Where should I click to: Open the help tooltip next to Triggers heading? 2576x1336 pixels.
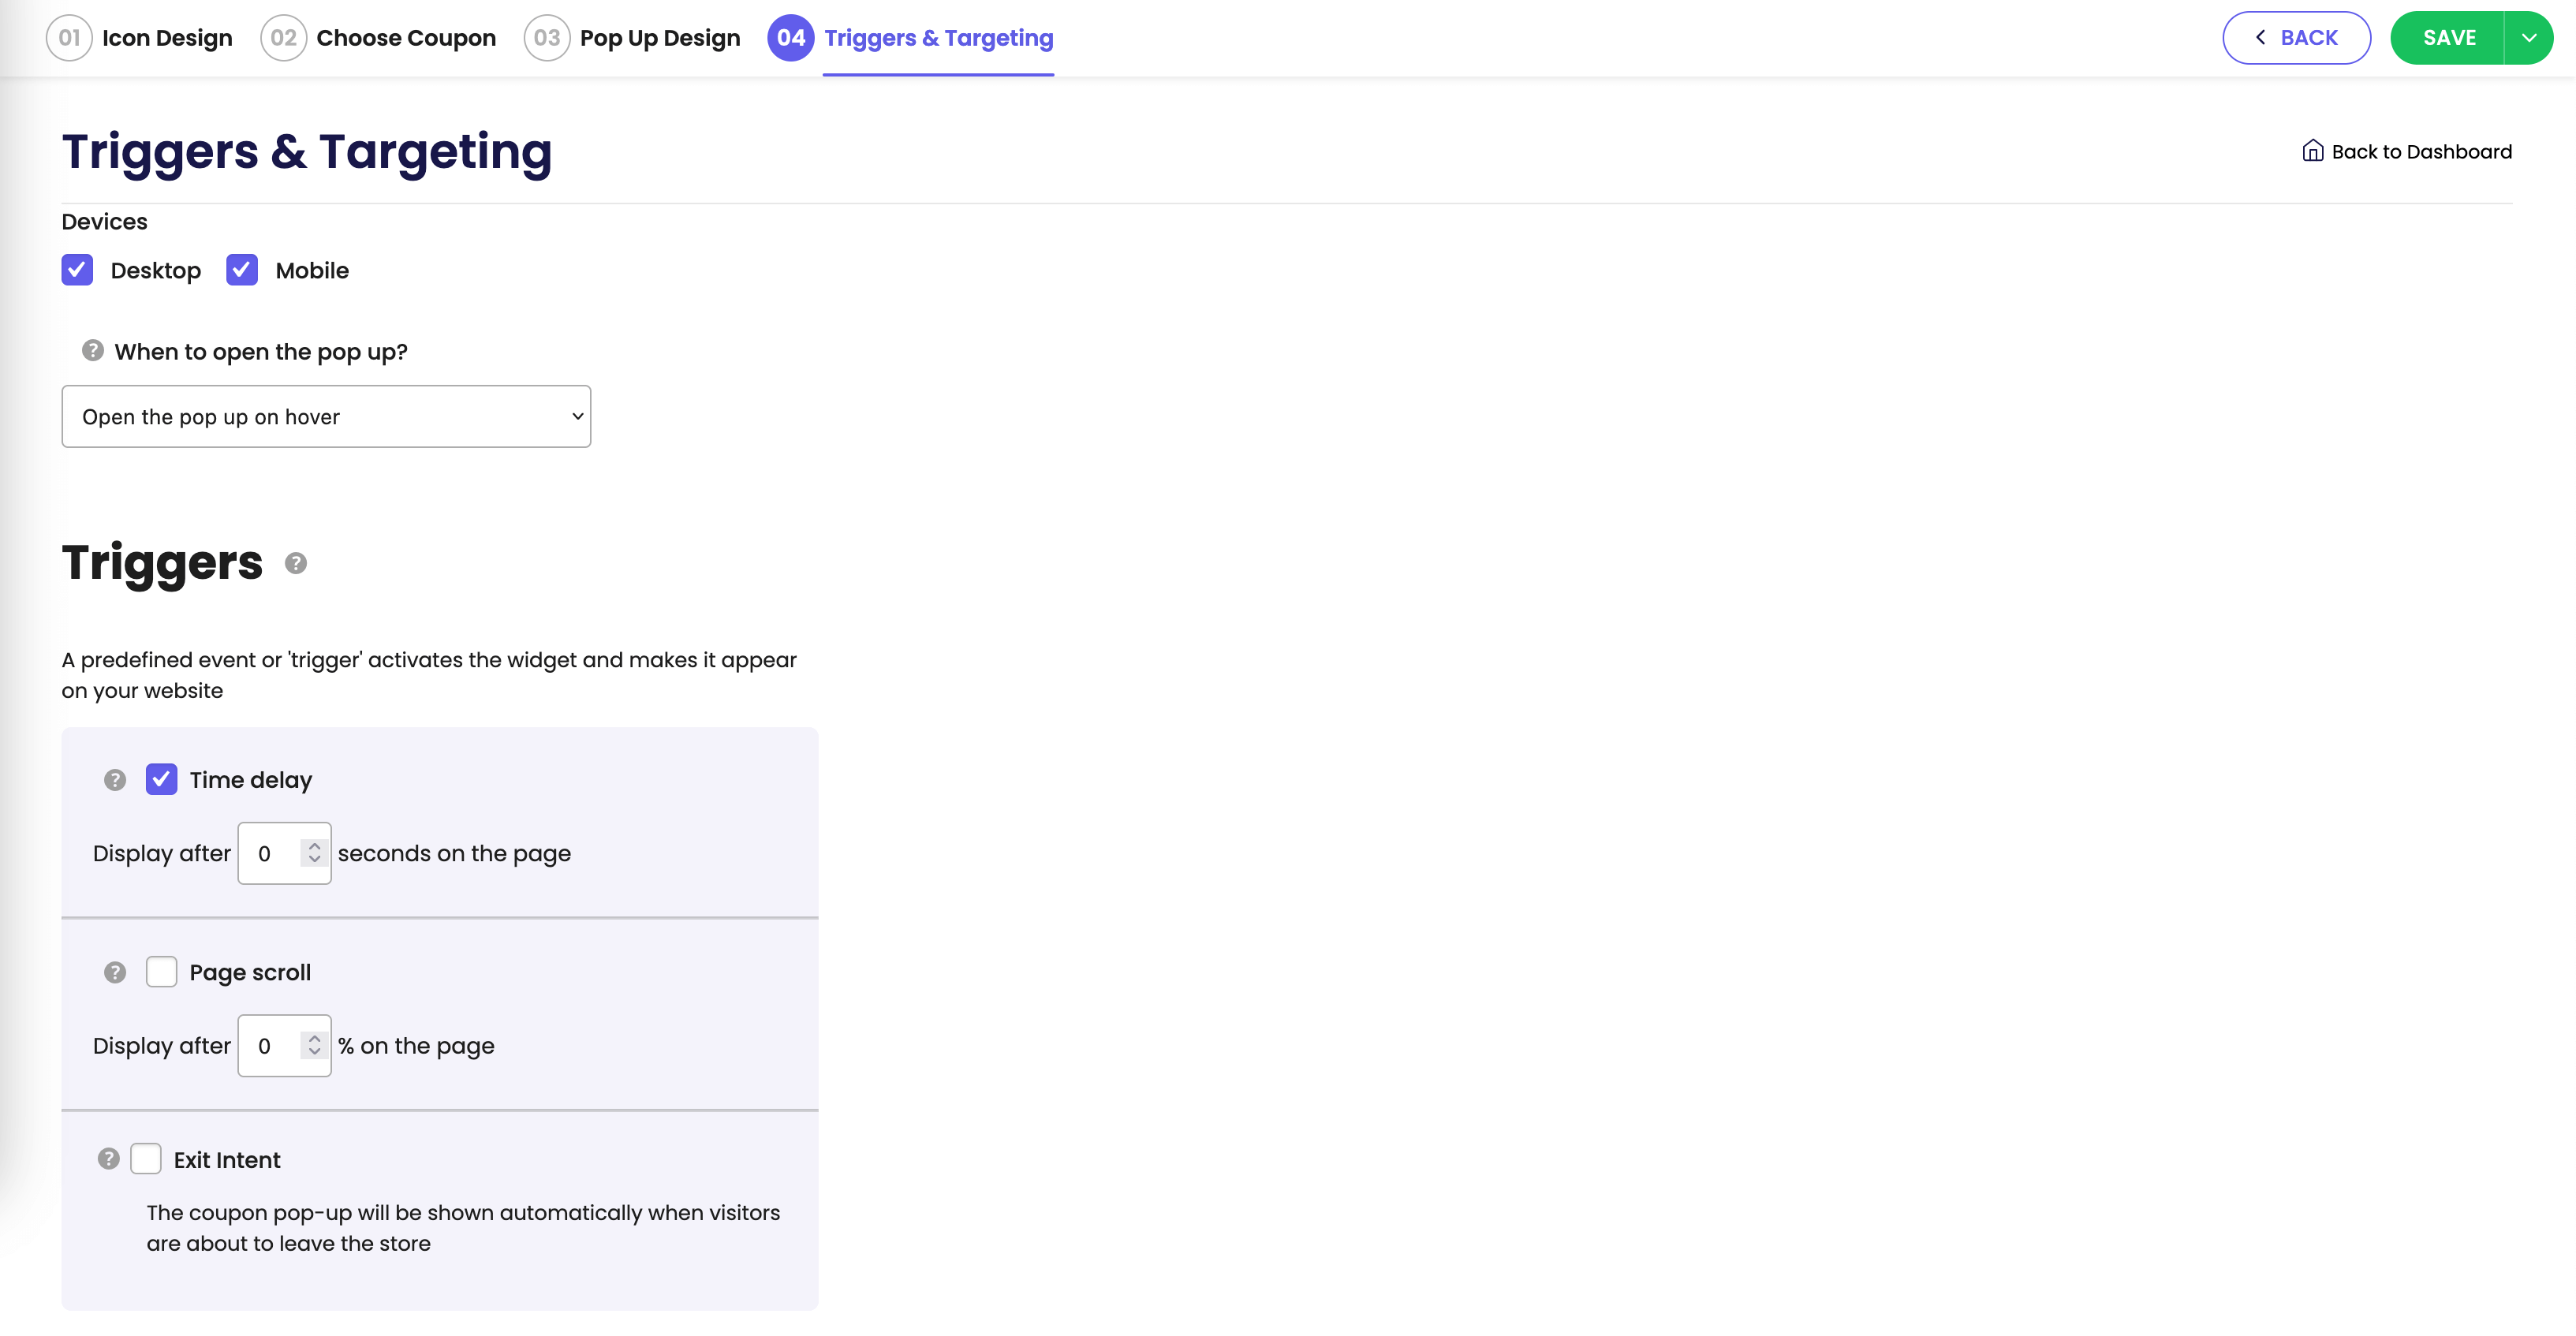(296, 563)
